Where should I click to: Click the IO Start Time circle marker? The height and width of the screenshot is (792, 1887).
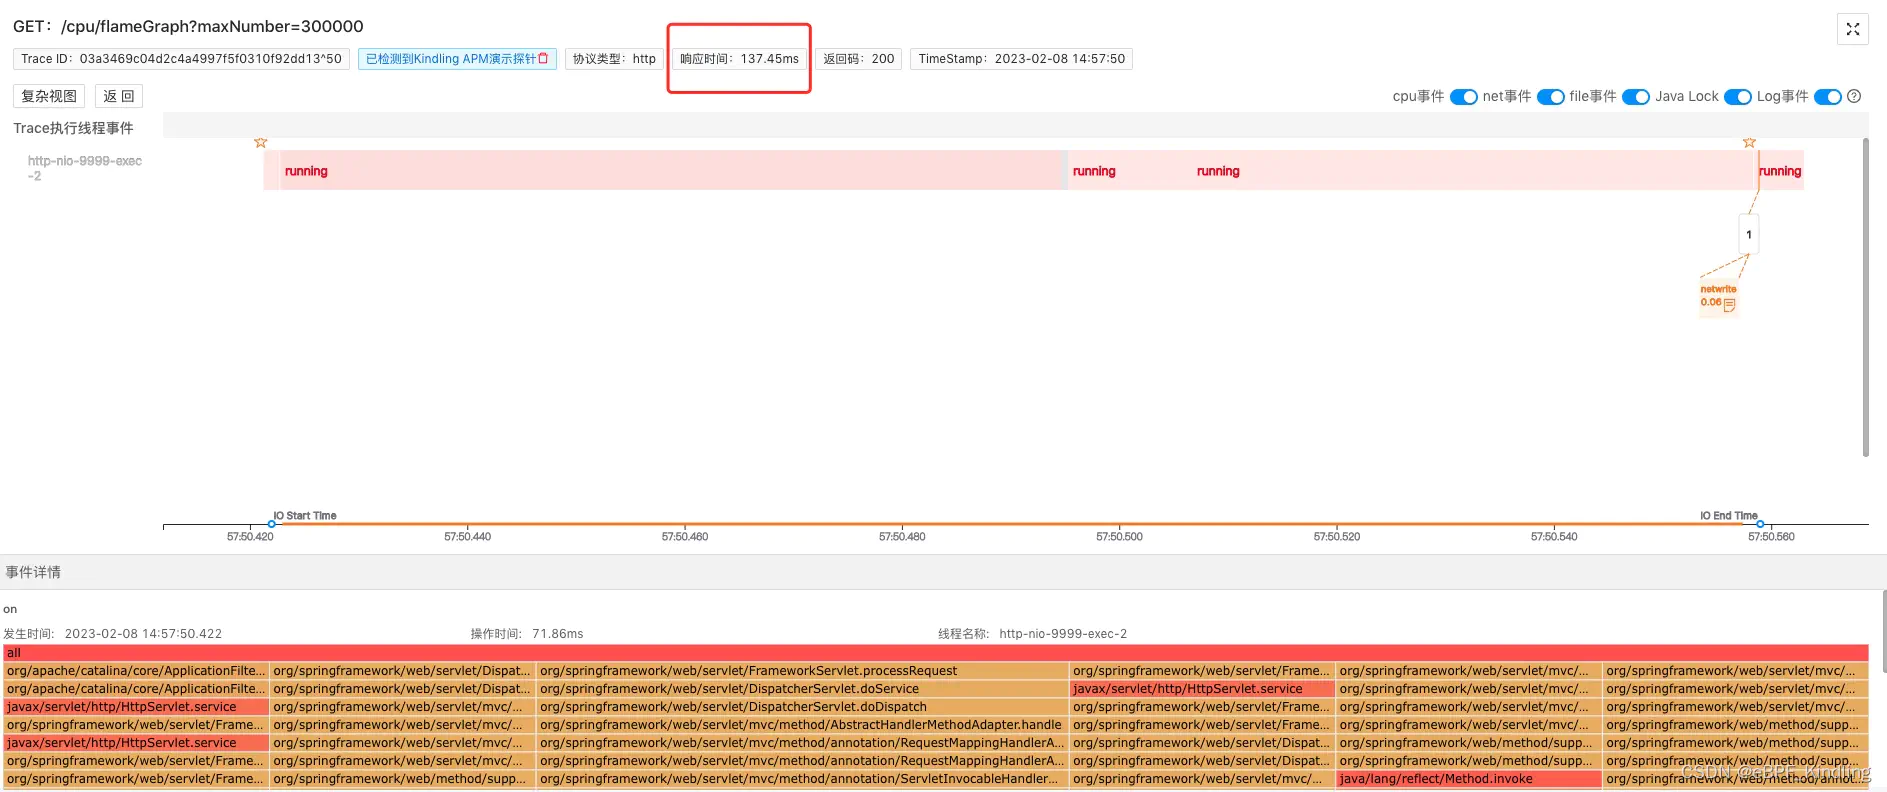[x=272, y=524]
